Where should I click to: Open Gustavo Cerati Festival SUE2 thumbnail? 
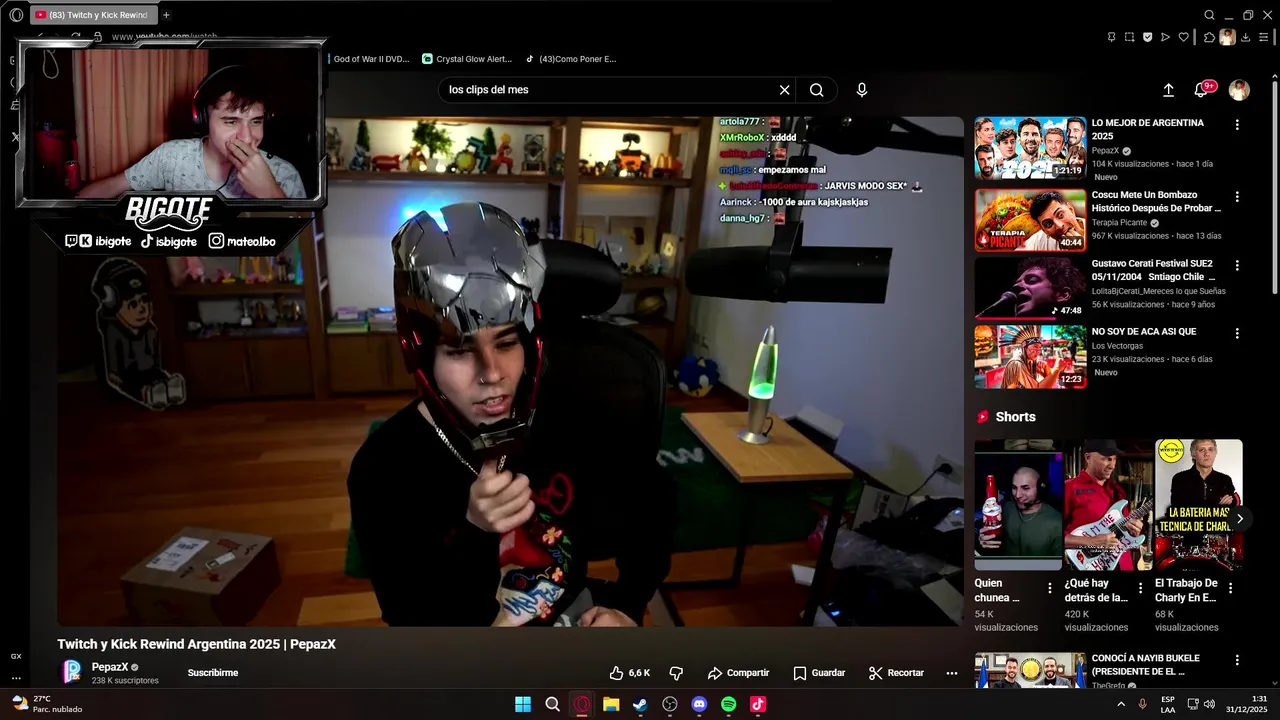[x=1030, y=288]
